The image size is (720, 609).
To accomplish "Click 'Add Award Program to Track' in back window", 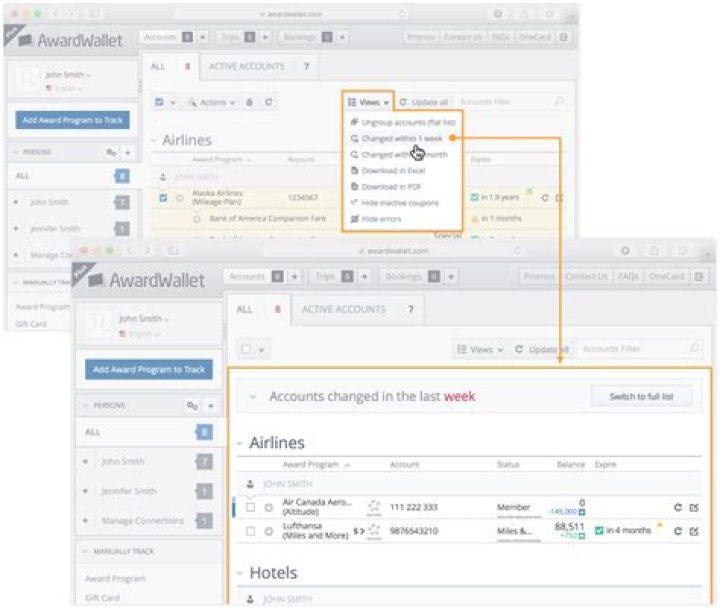I will click(73, 120).
